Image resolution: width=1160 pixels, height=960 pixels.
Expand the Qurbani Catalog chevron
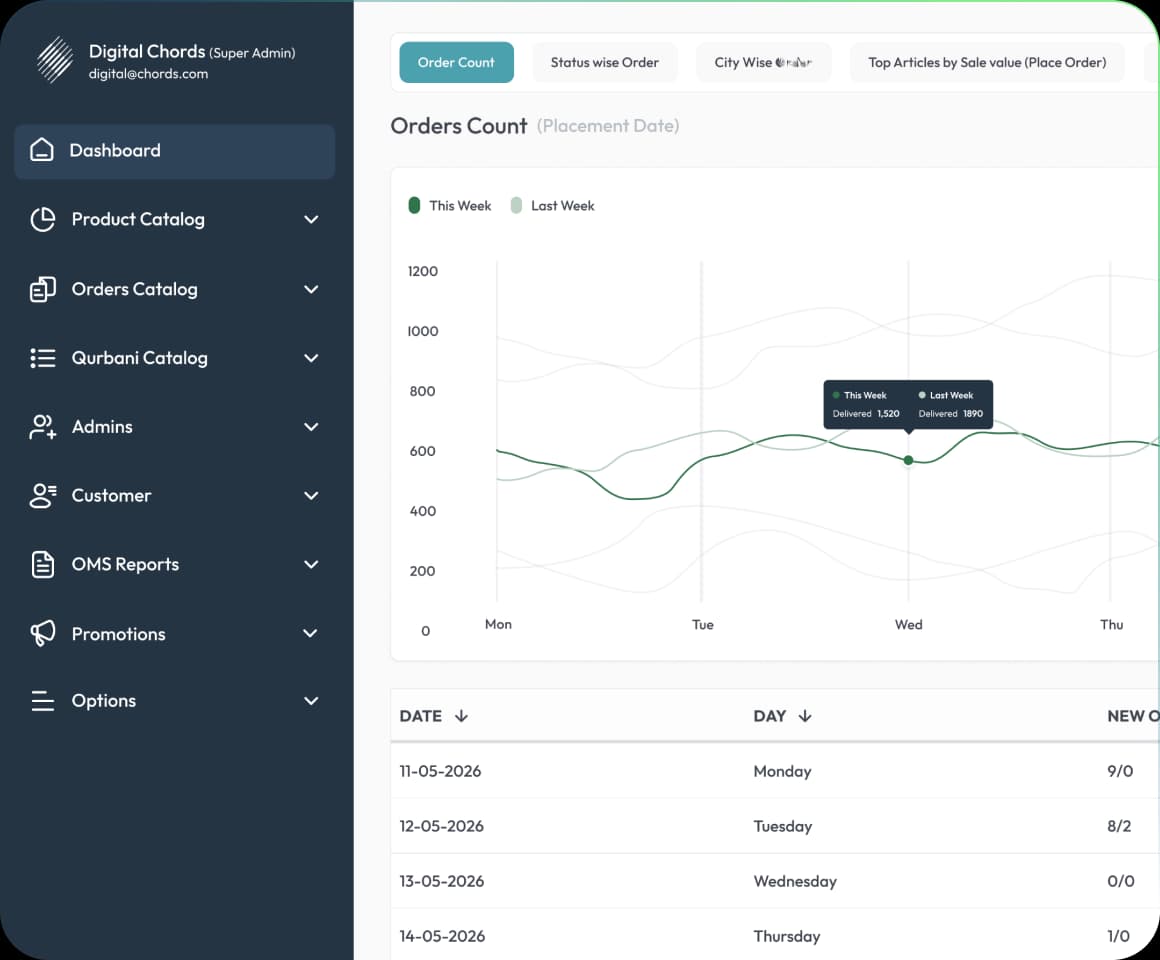(311, 358)
